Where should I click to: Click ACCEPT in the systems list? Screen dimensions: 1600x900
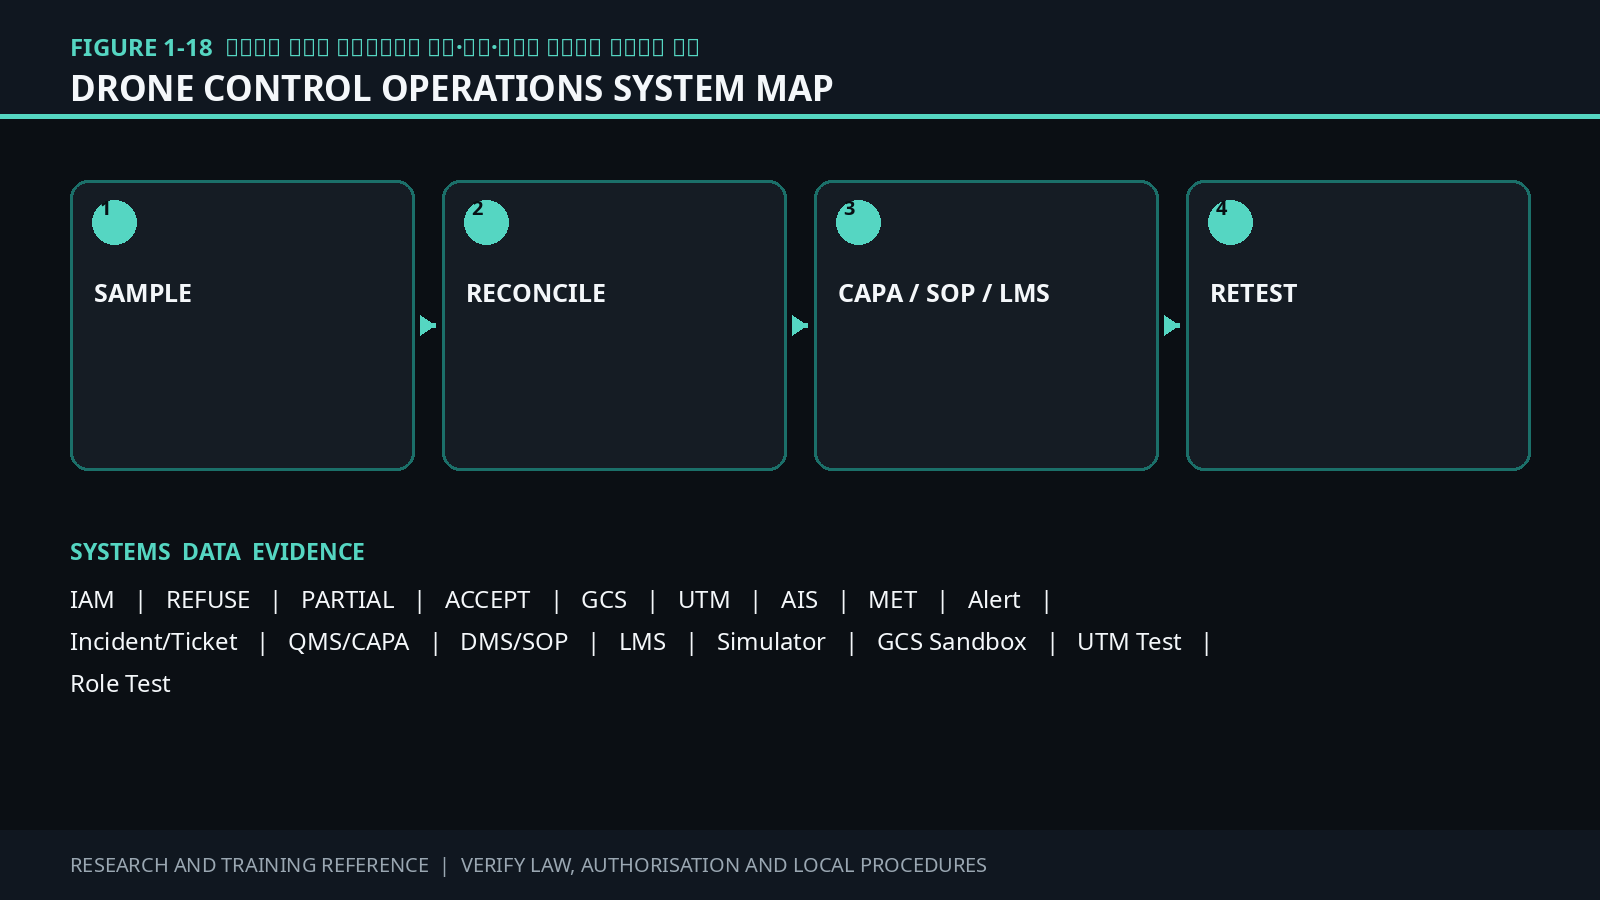click(488, 600)
